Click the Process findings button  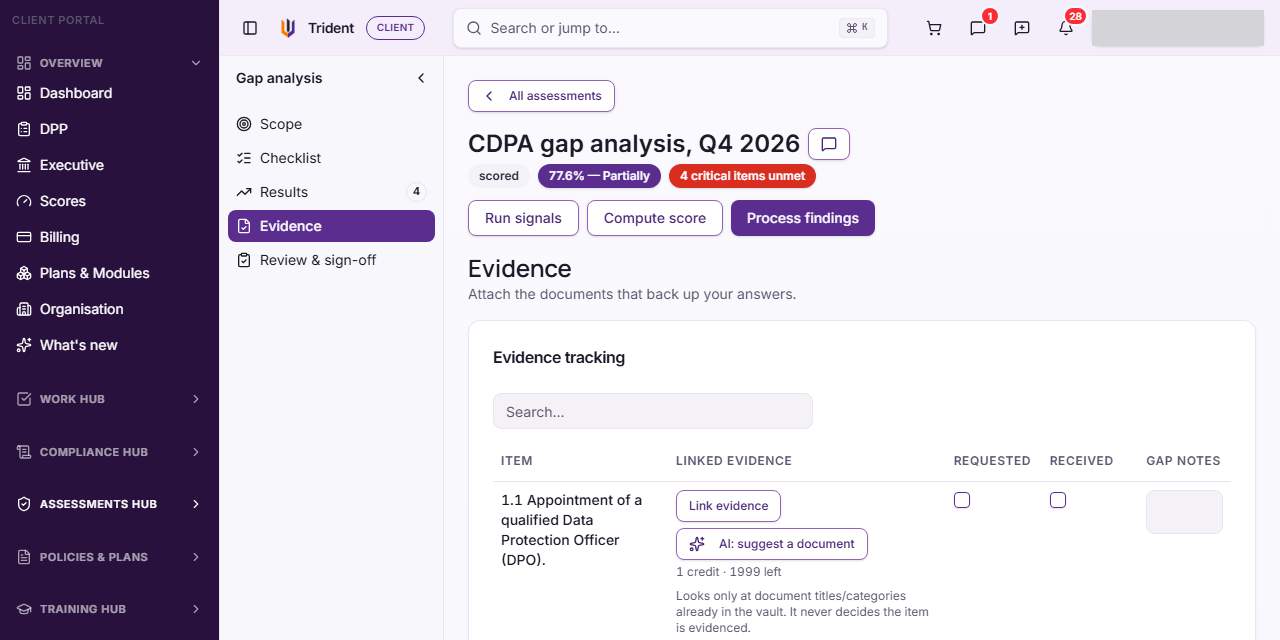[x=803, y=218]
